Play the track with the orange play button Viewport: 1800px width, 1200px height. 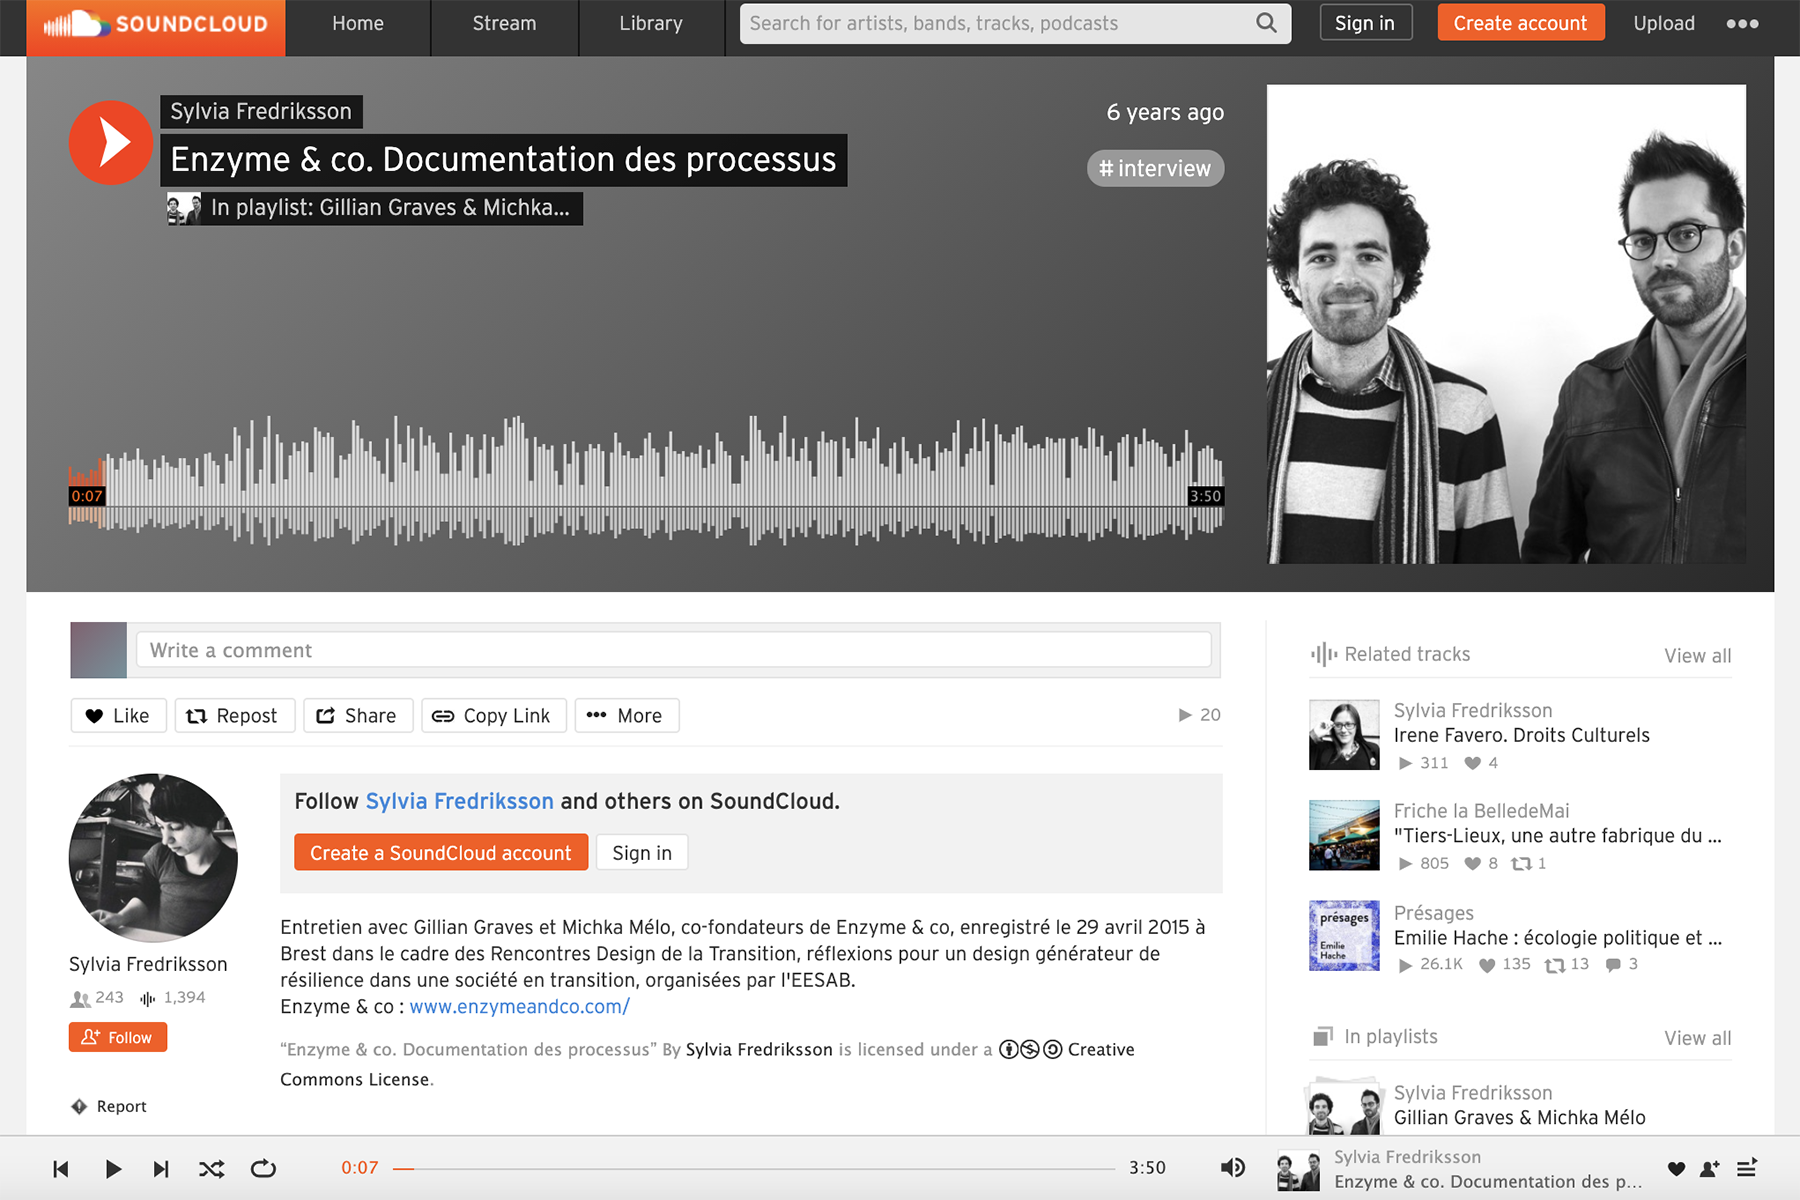click(x=111, y=143)
